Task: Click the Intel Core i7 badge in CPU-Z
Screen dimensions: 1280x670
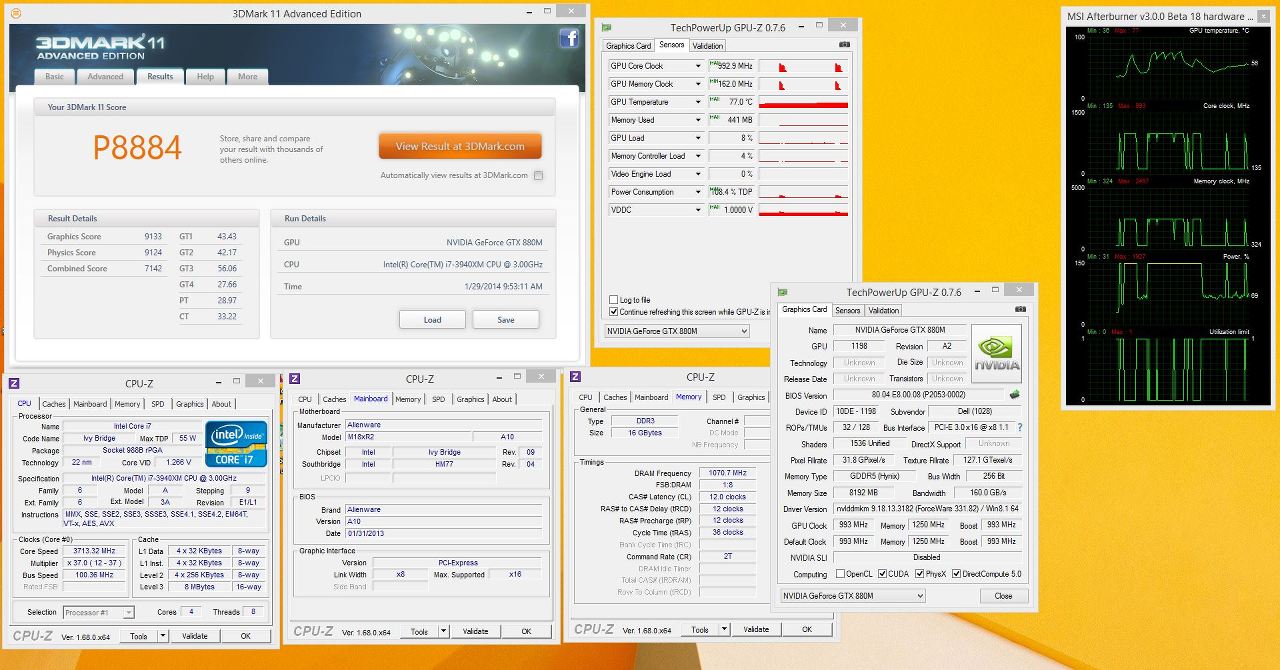Action: point(235,444)
